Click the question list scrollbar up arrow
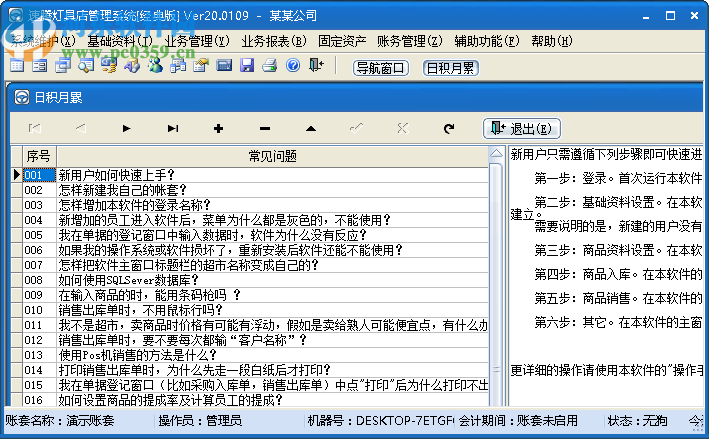Image resolution: width=709 pixels, height=439 pixels. pos(496,153)
